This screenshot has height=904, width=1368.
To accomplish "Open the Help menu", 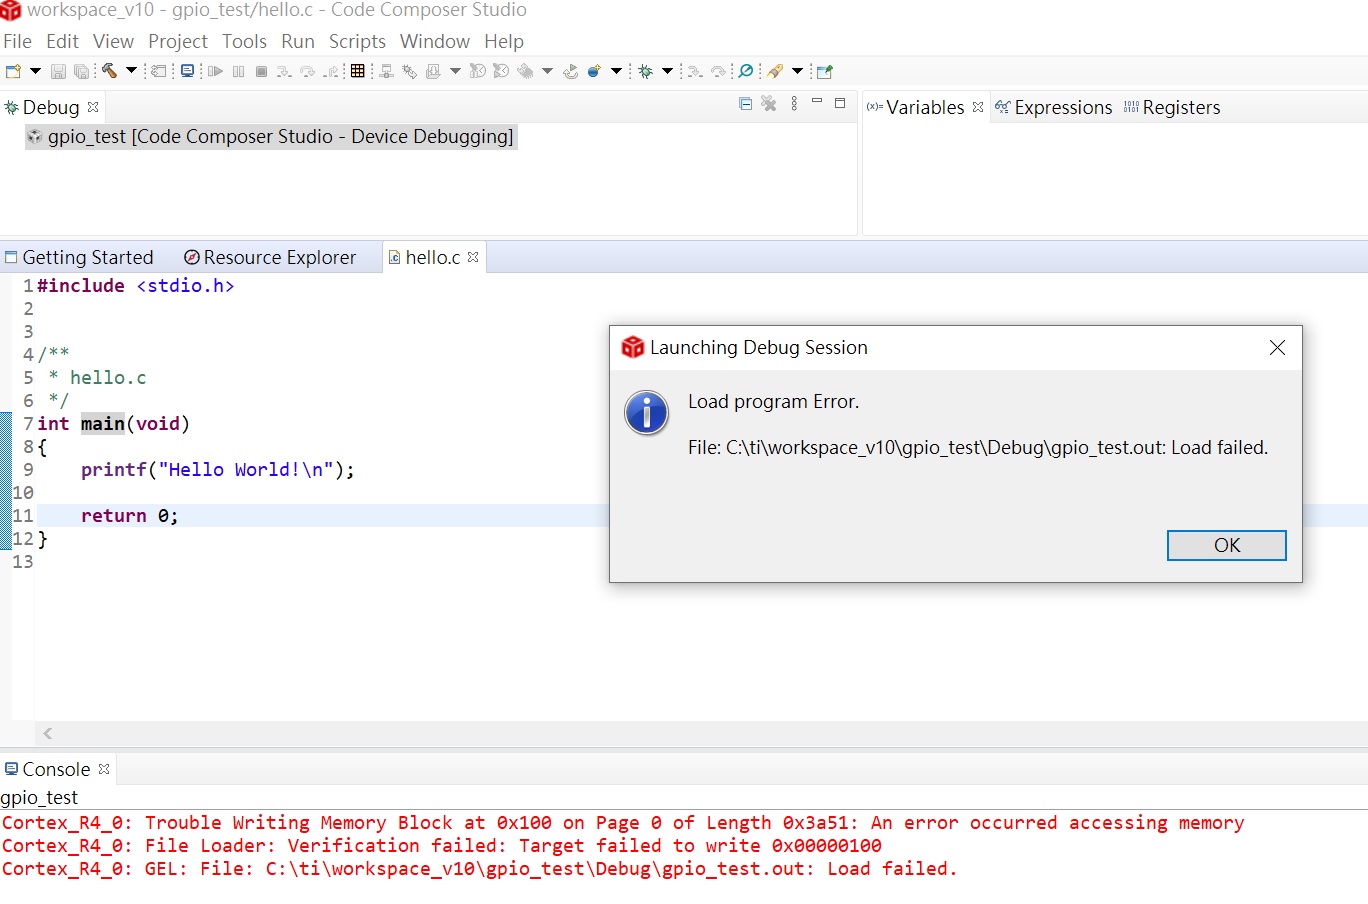I will pyautogui.click(x=504, y=41).
